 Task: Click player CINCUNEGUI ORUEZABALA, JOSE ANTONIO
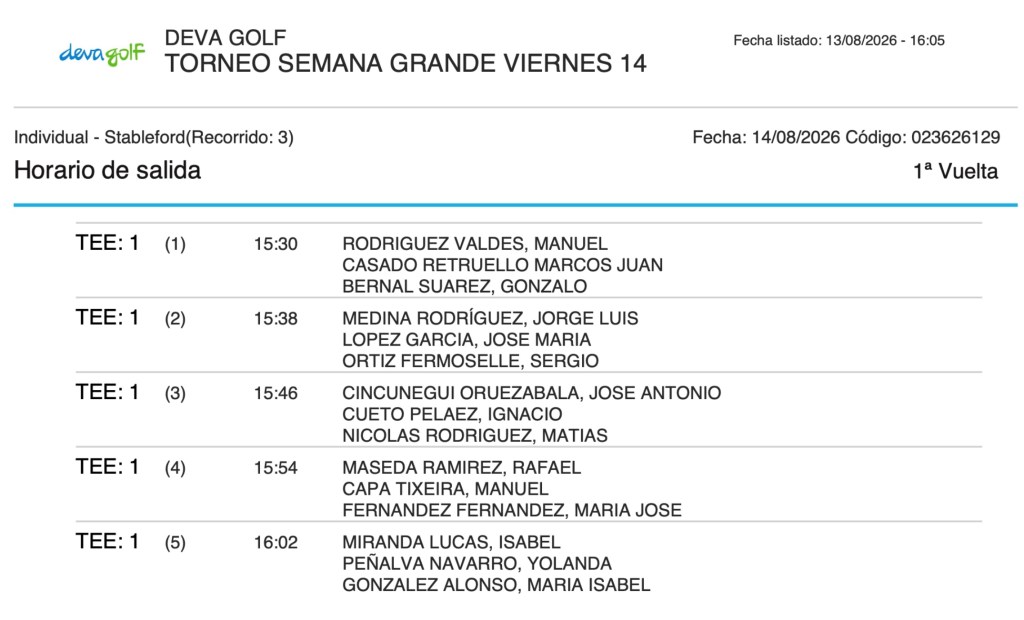pyautogui.click(x=532, y=393)
